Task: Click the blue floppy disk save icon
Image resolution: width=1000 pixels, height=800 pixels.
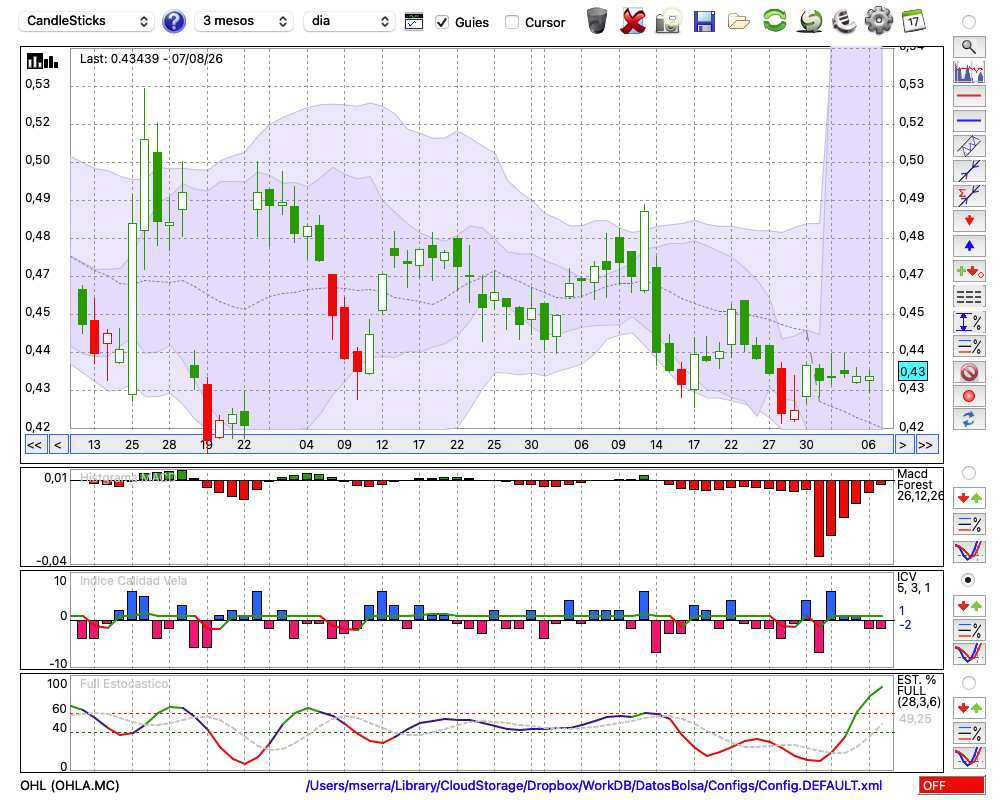Action: pos(703,22)
